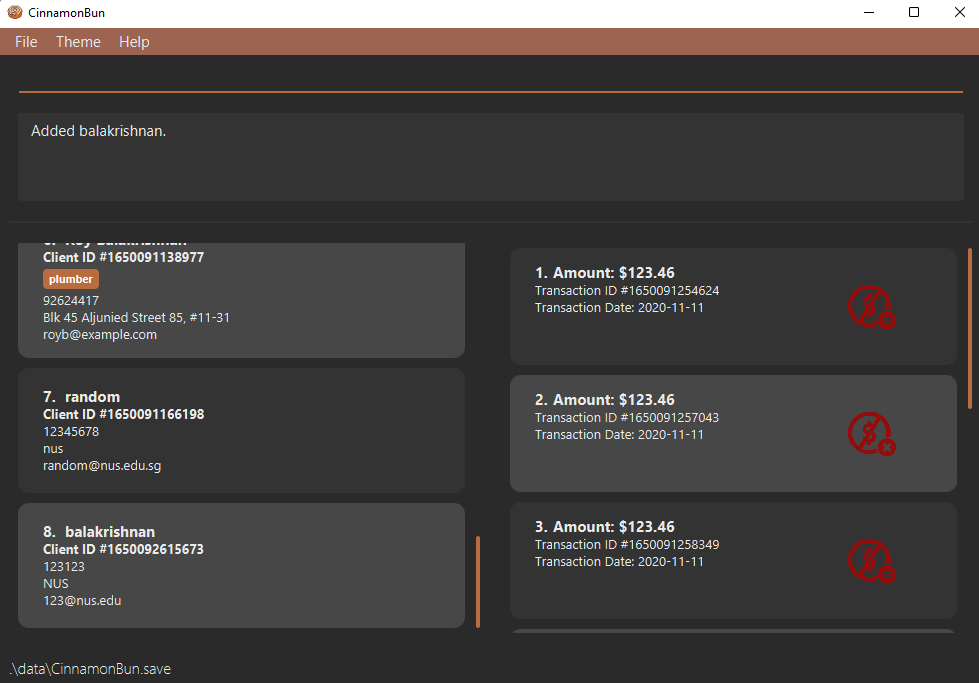Click Transaction ID #1650091258349
The height and width of the screenshot is (683, 979).
click(x=627, y=544)
